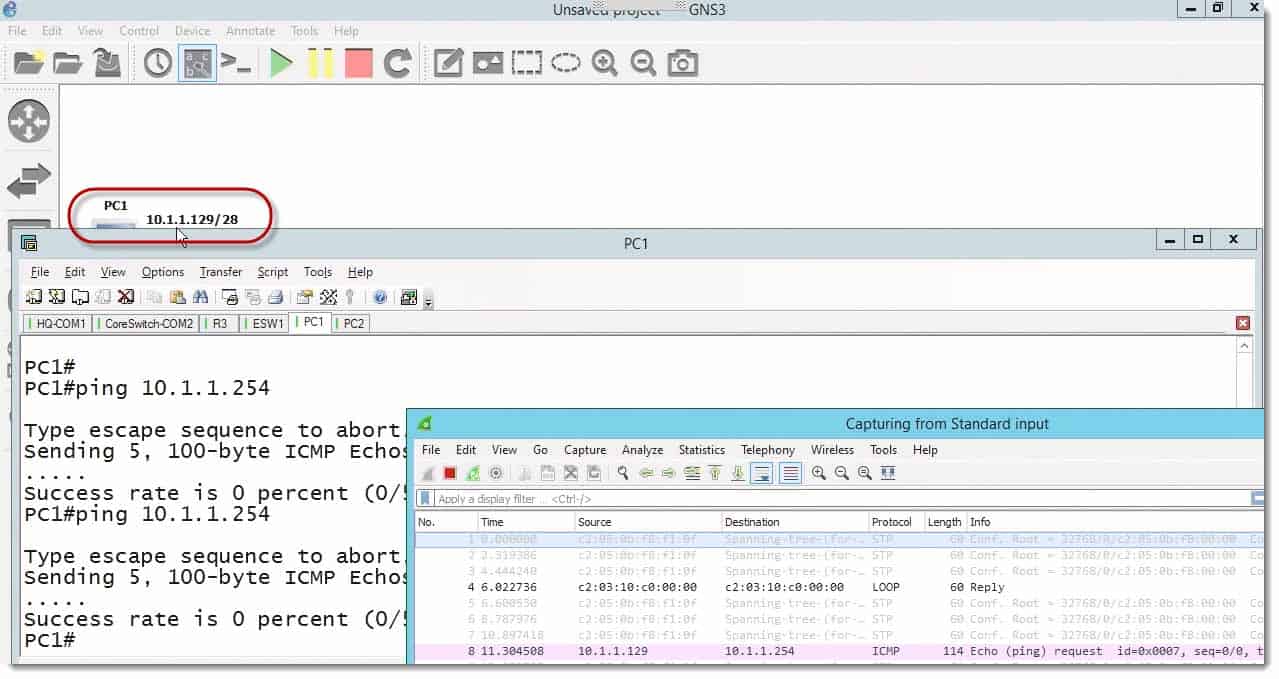
Task: Stop all devices with the red stop button
Action: (358, 64)
